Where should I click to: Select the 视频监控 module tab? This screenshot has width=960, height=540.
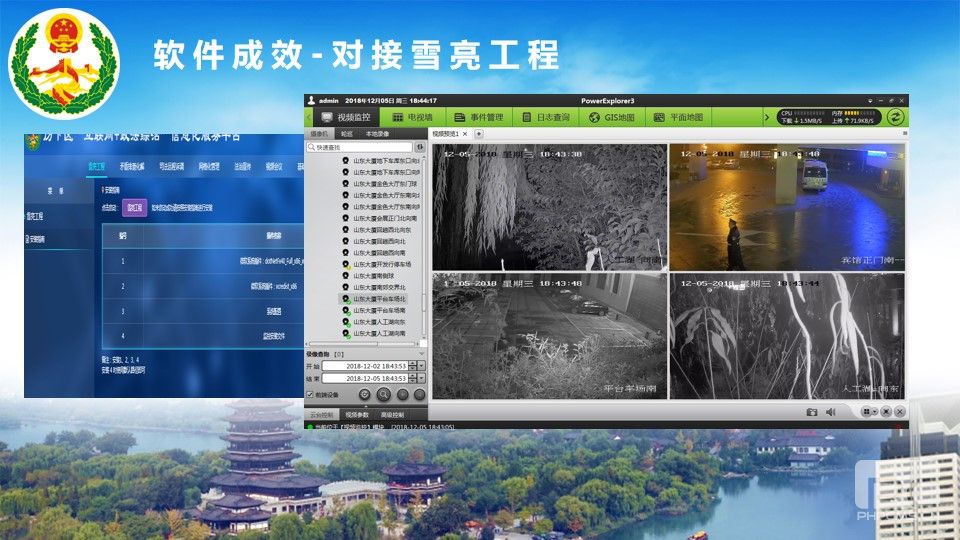(347, 117)
